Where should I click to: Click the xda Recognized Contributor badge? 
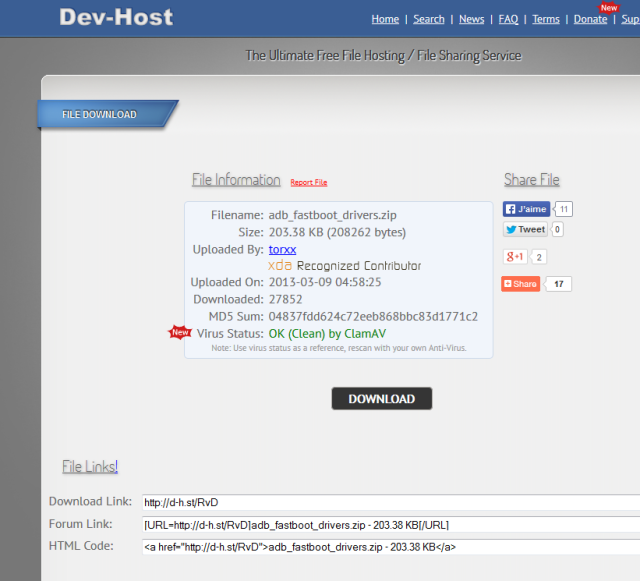pos(344,265)
